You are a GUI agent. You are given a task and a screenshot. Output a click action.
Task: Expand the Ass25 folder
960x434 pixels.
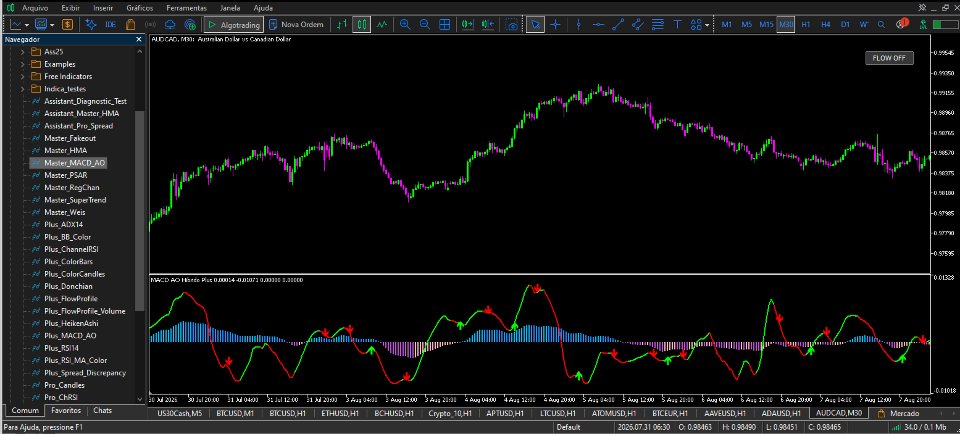(x=23, y=51)
